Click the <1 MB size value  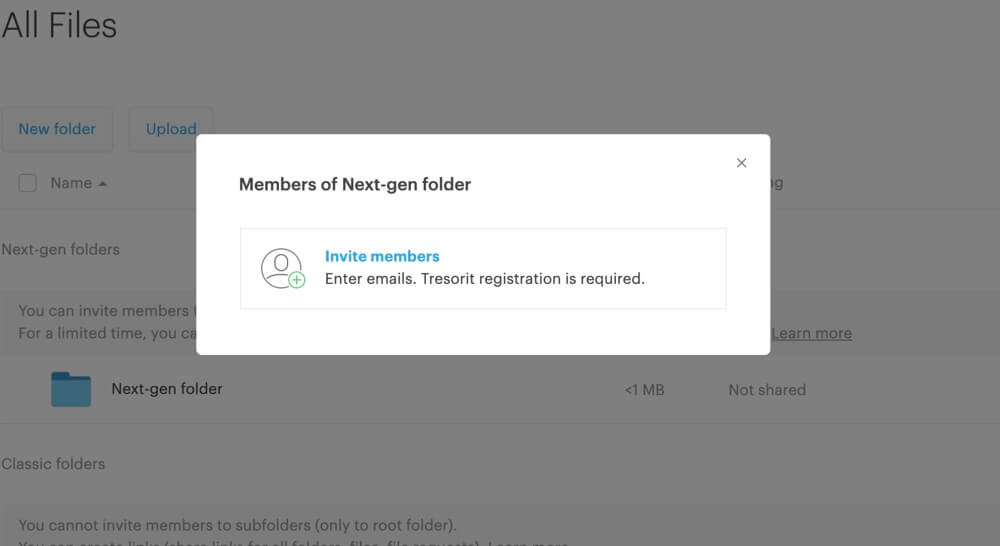644,390
